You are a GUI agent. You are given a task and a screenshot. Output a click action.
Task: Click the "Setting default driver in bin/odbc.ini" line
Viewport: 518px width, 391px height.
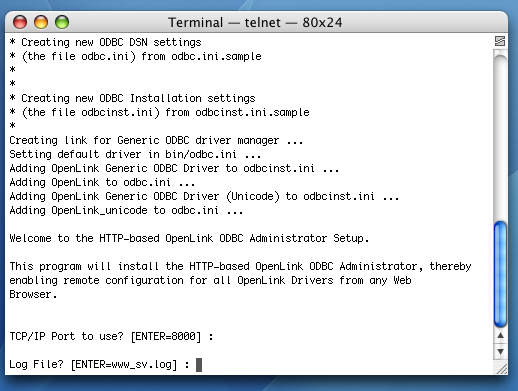135,154
